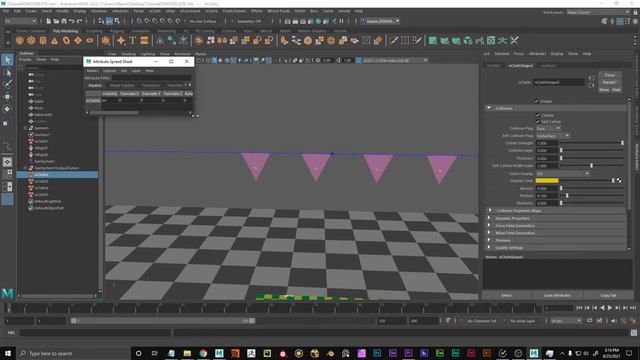Screen dimensions: 640x360
Task: Click the polygon Type 'T' shelf icon
Action: coord(133,40)
